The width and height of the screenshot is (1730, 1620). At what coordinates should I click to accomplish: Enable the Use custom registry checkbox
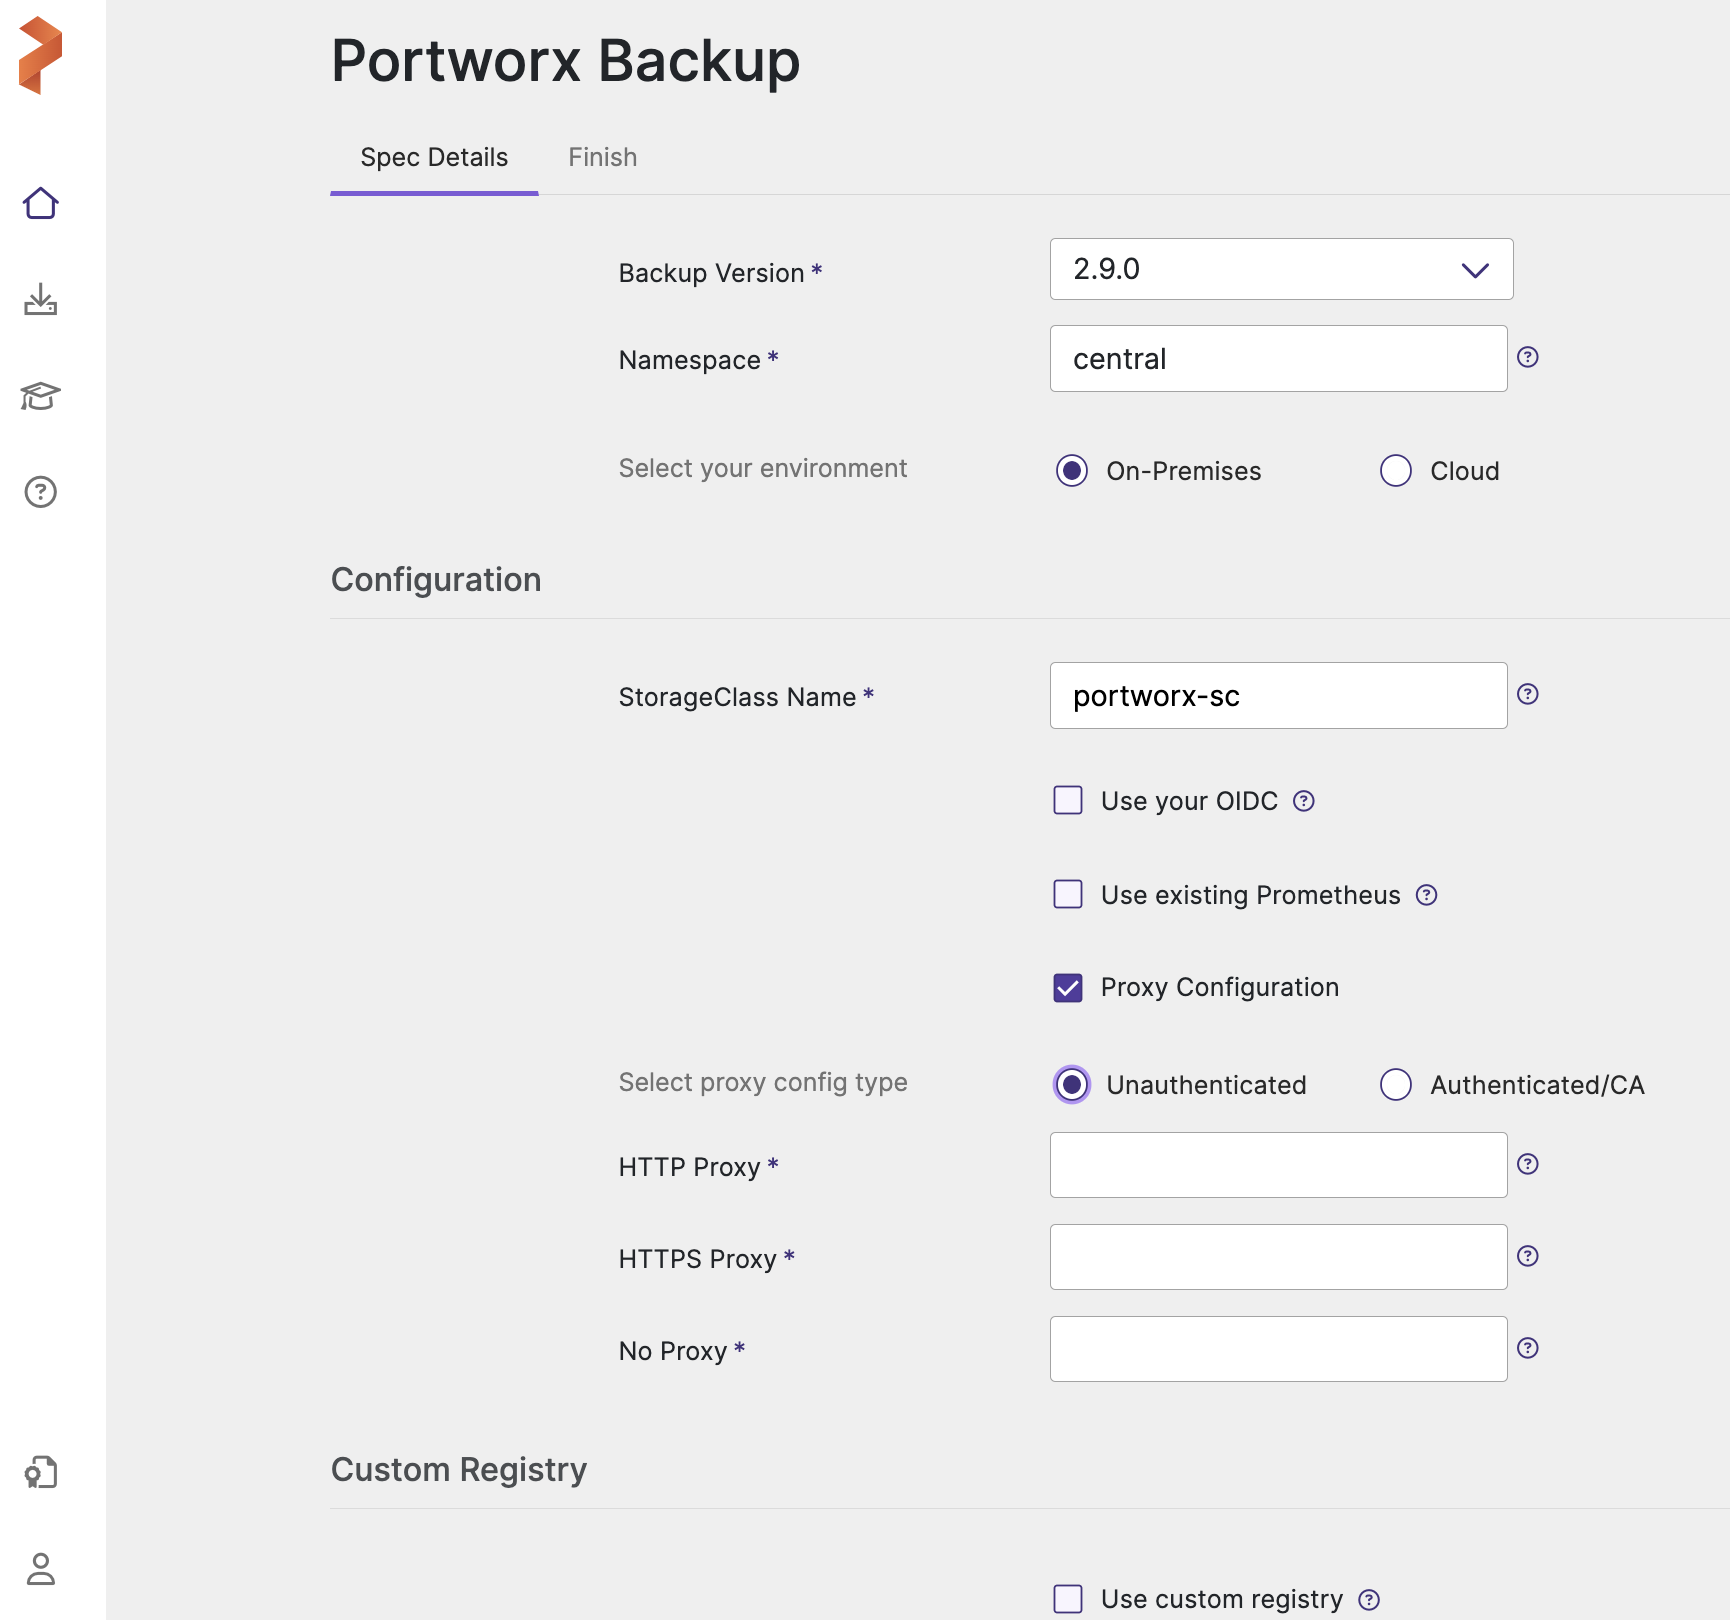[x=1068, y=1599]
